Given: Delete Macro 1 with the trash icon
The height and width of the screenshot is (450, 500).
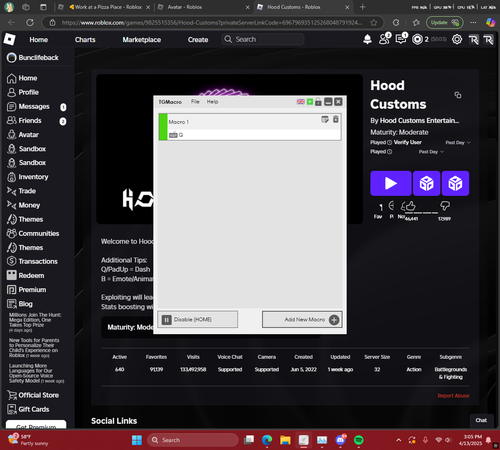Looking at the screenshot, I should (336, 119).
